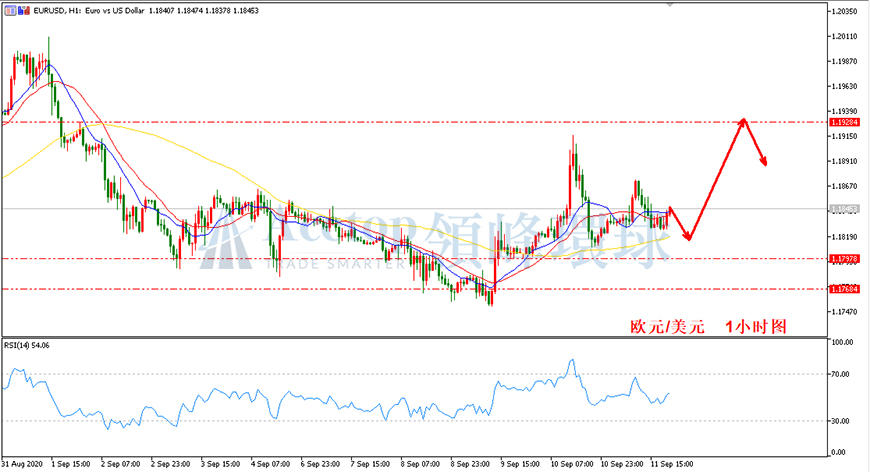Click the 1.19390 price axis value
870x472 pixels.
844,111
